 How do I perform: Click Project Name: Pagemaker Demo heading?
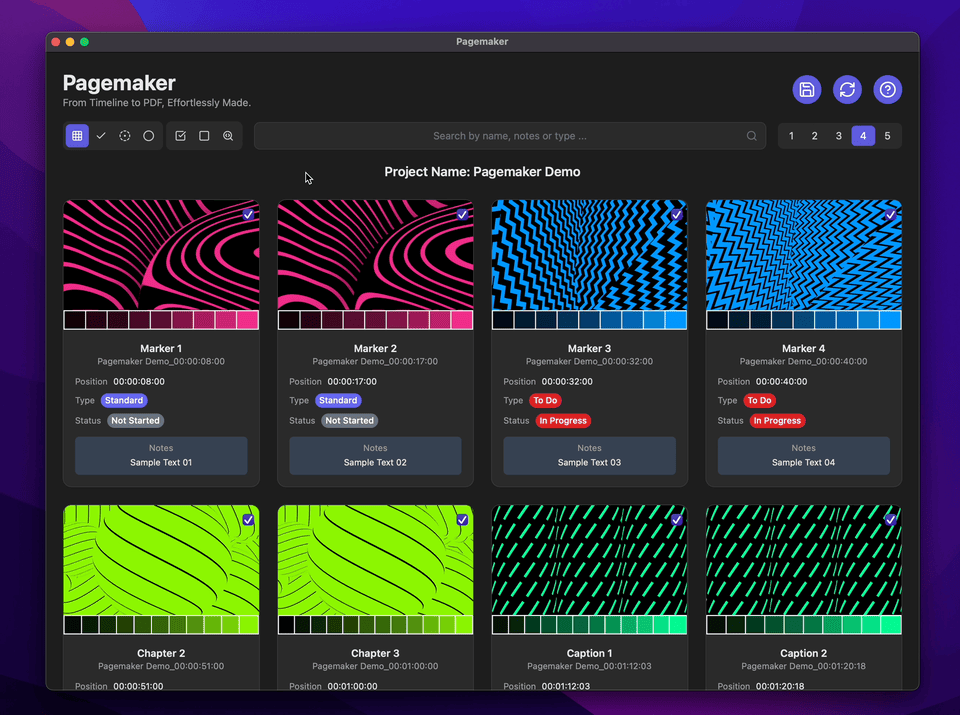(482, 172)
